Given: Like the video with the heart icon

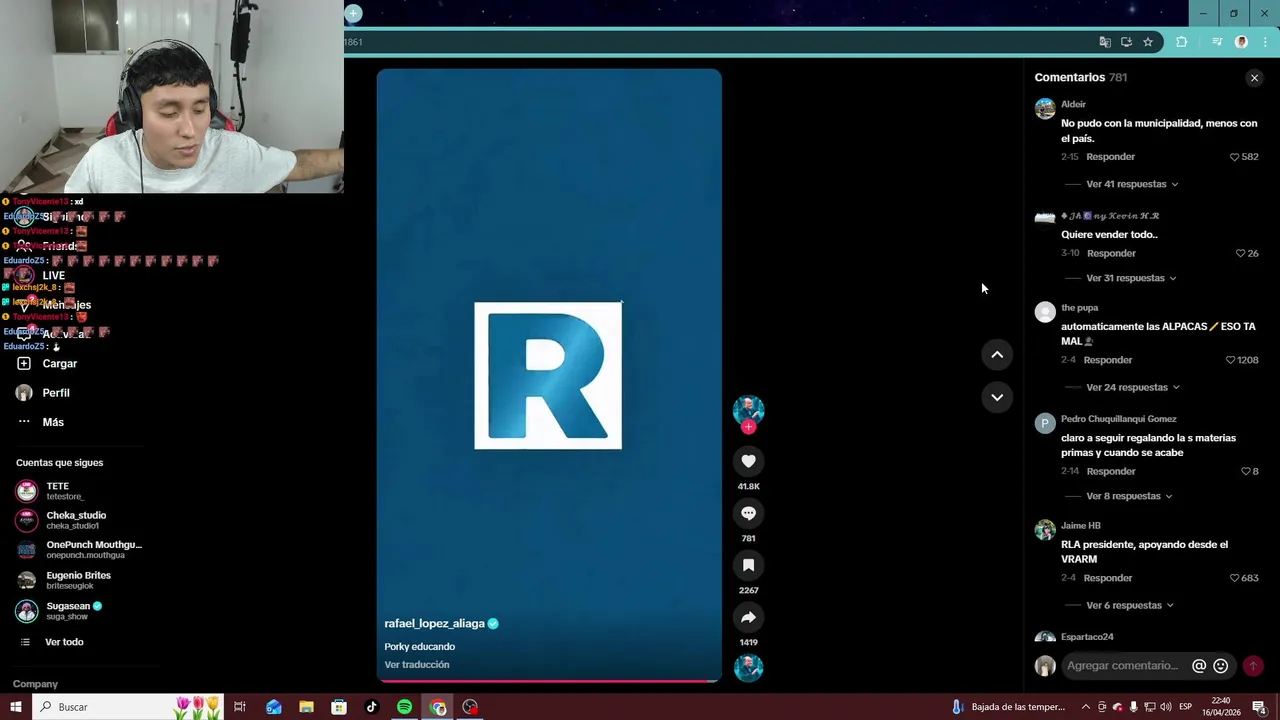Looking at the screenshot, I should (x=748, y=461).
